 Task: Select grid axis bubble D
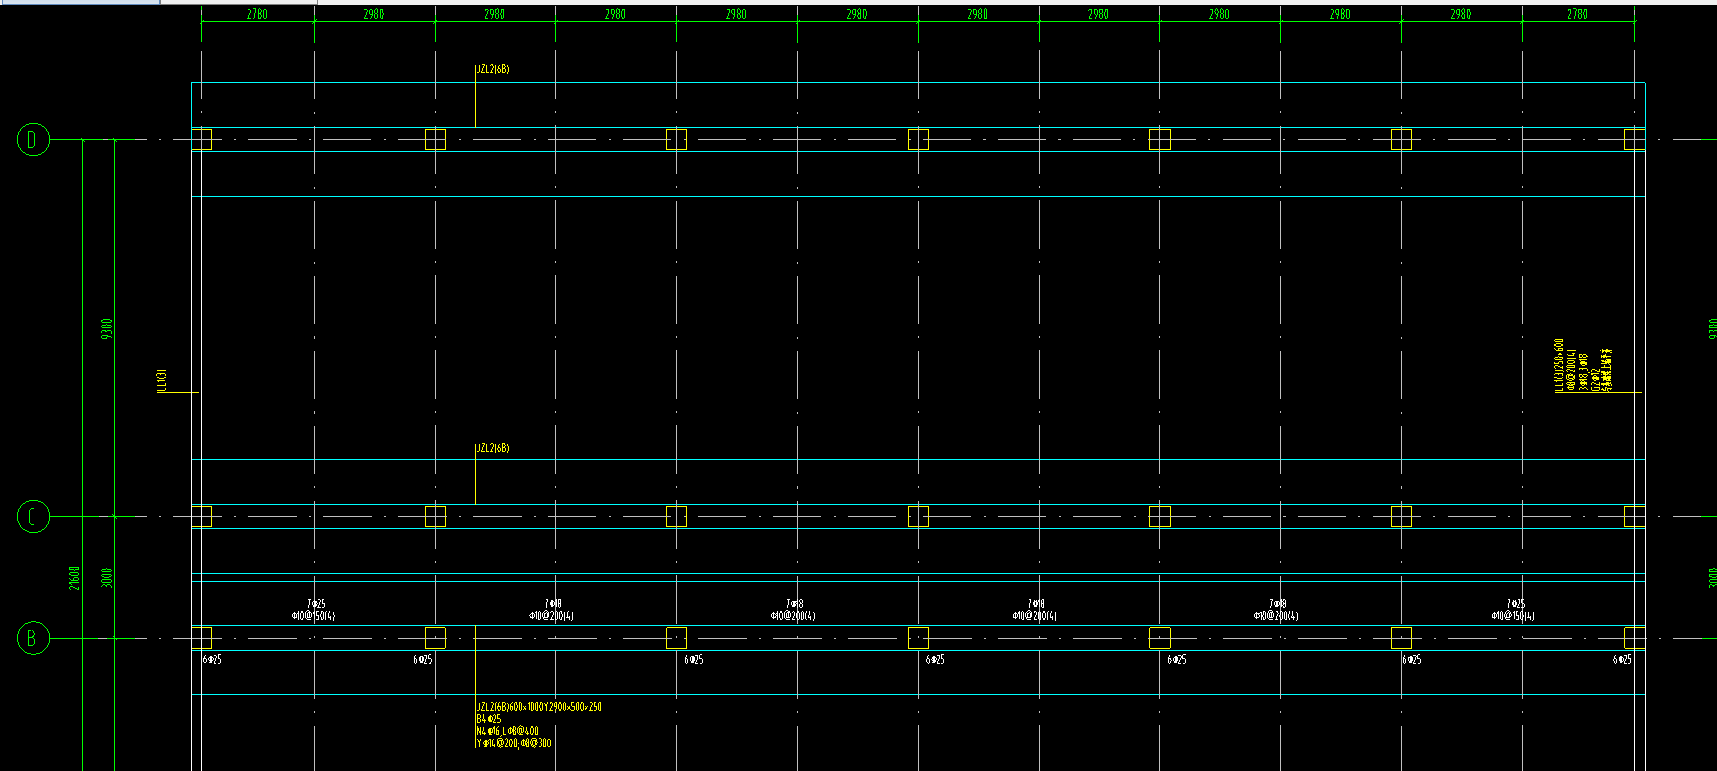tap(33, 139)
